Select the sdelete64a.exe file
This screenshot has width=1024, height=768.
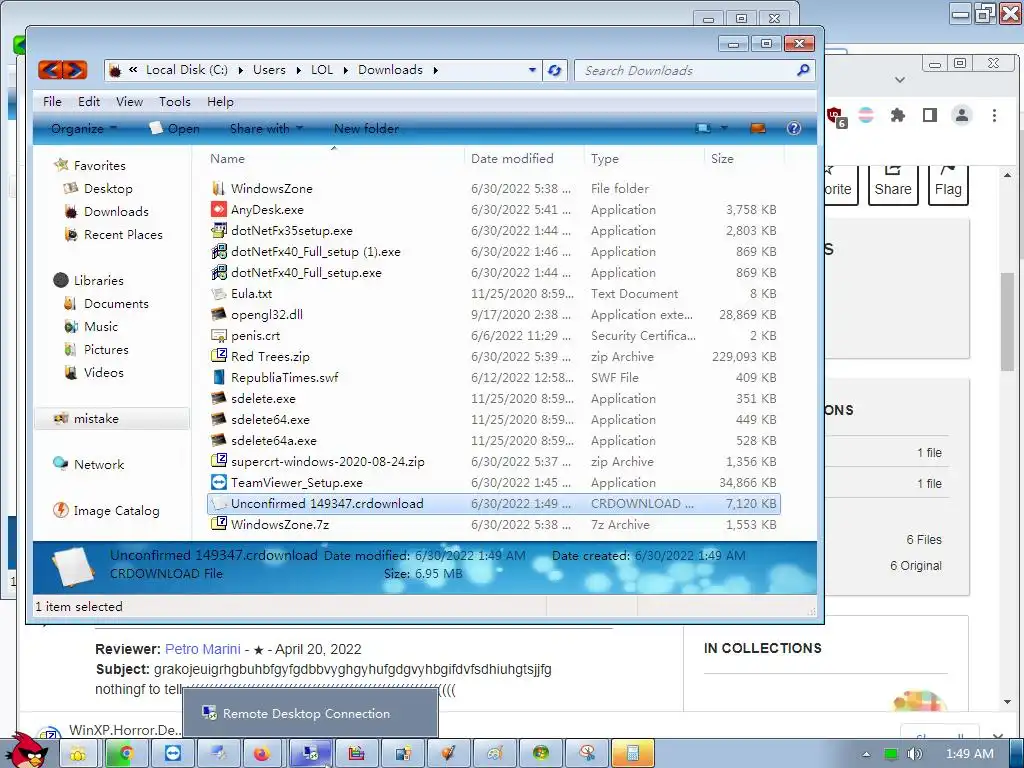coord(274,441)
